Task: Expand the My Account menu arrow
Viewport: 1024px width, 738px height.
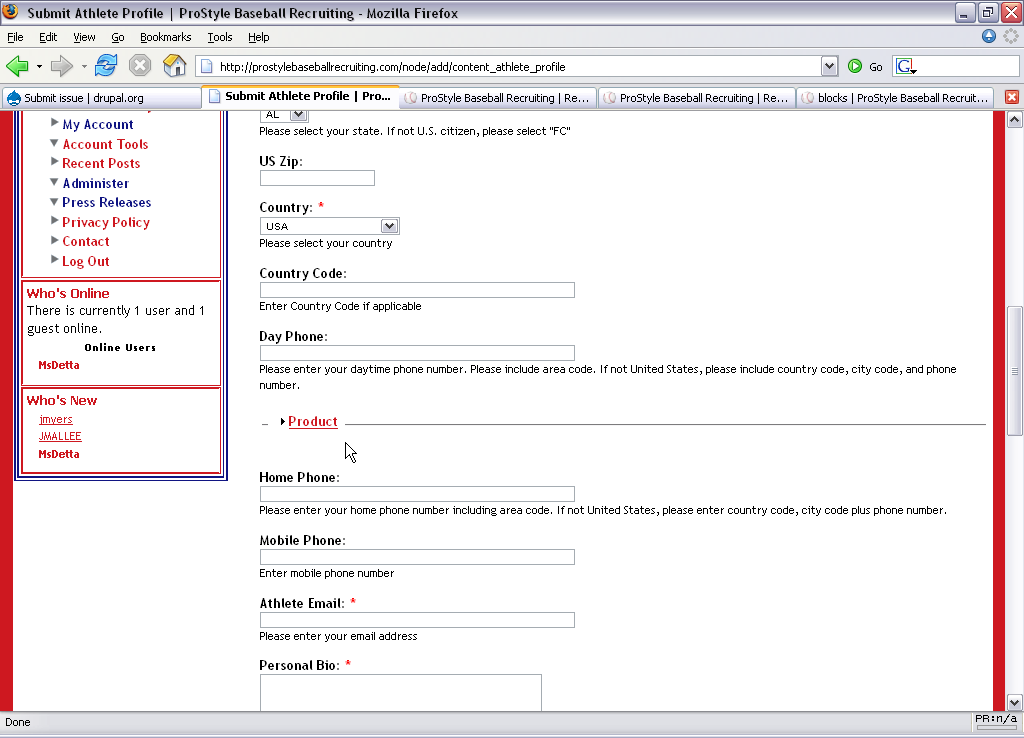Action: pyautogui.click(x=55, y=122)
